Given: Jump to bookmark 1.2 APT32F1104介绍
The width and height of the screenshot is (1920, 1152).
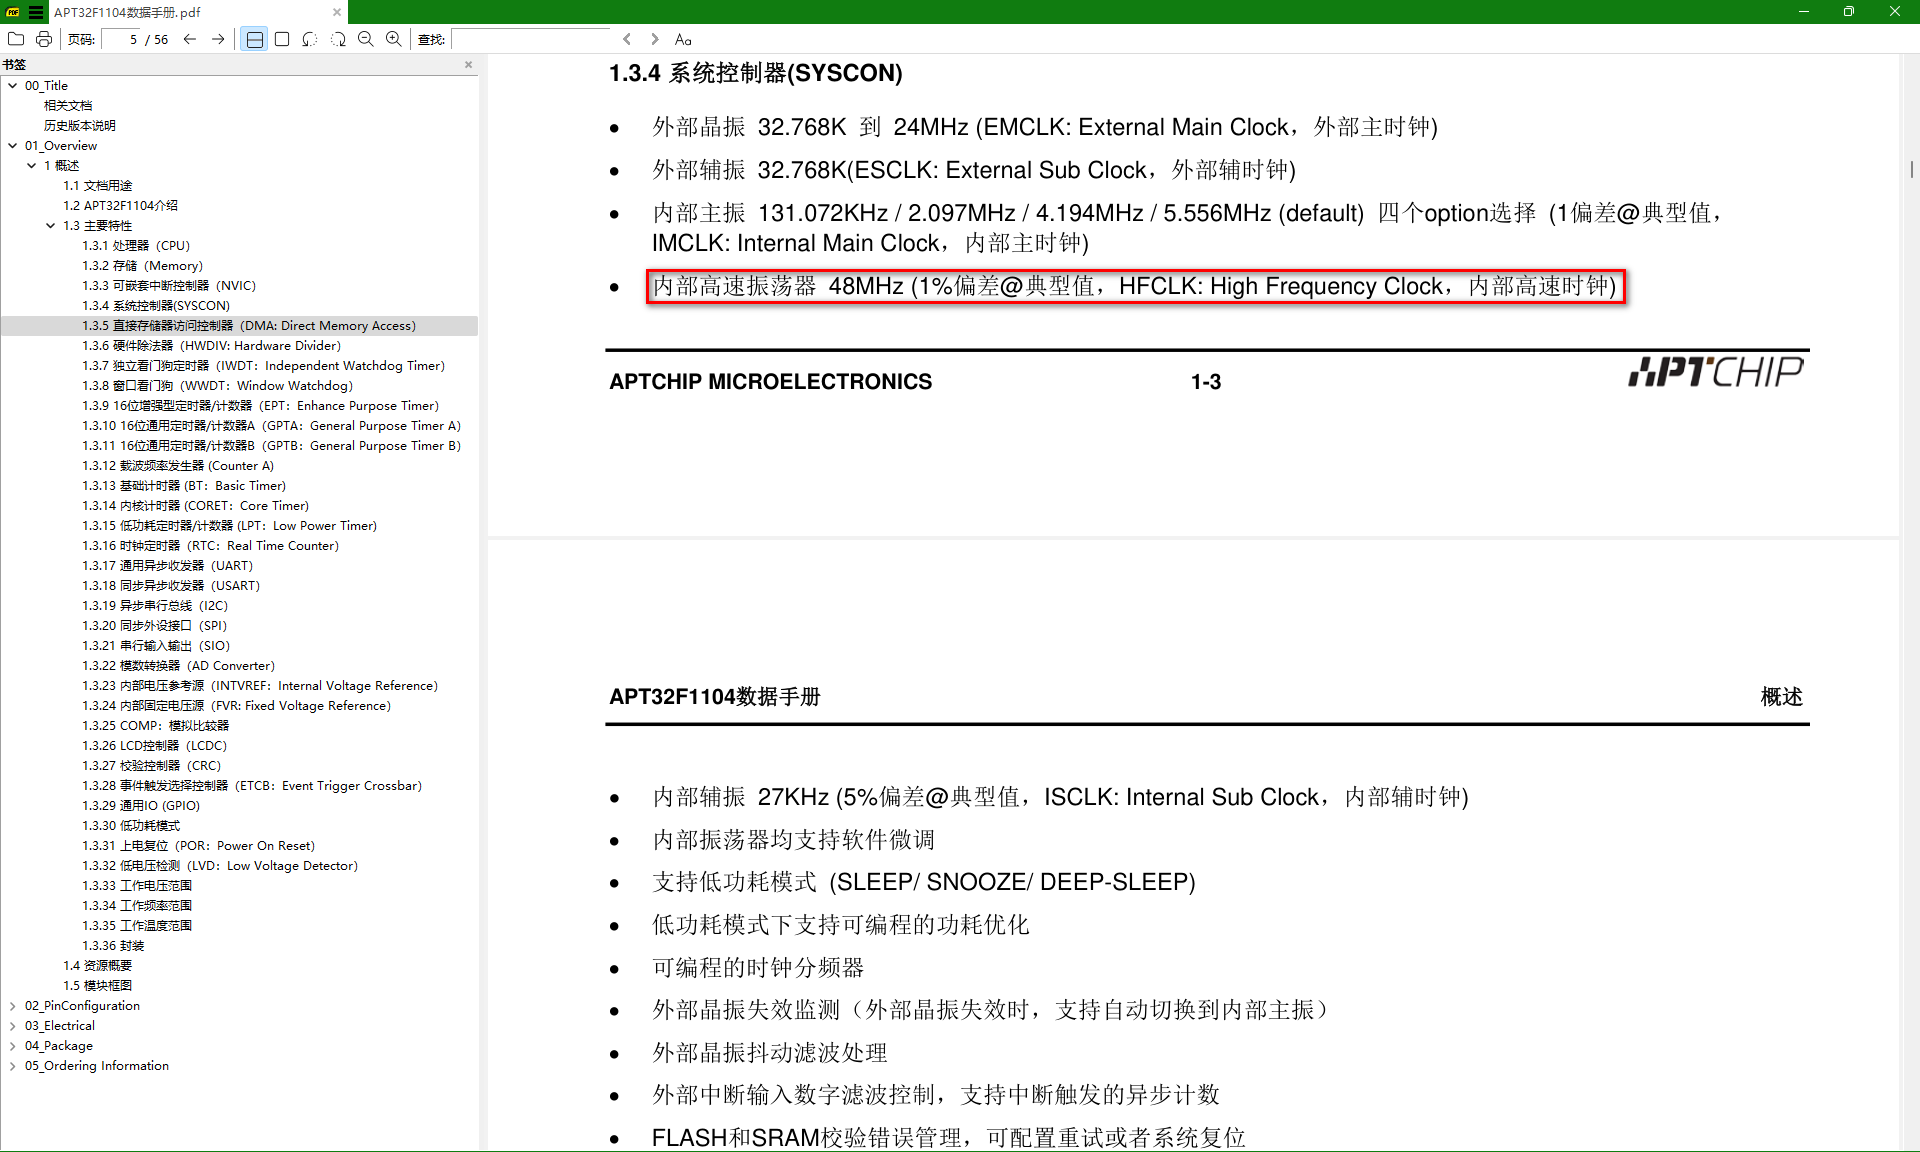Looking at the screenshot, I should pos(120,206).
